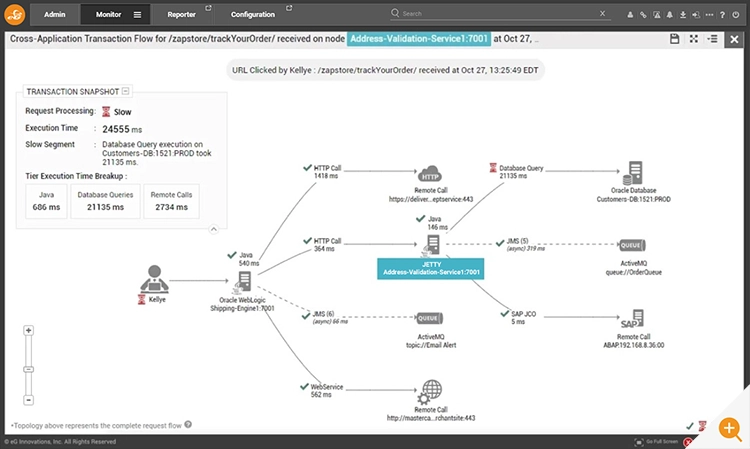Click the HTTP Call 364 ms label

[x=327, y=245]
